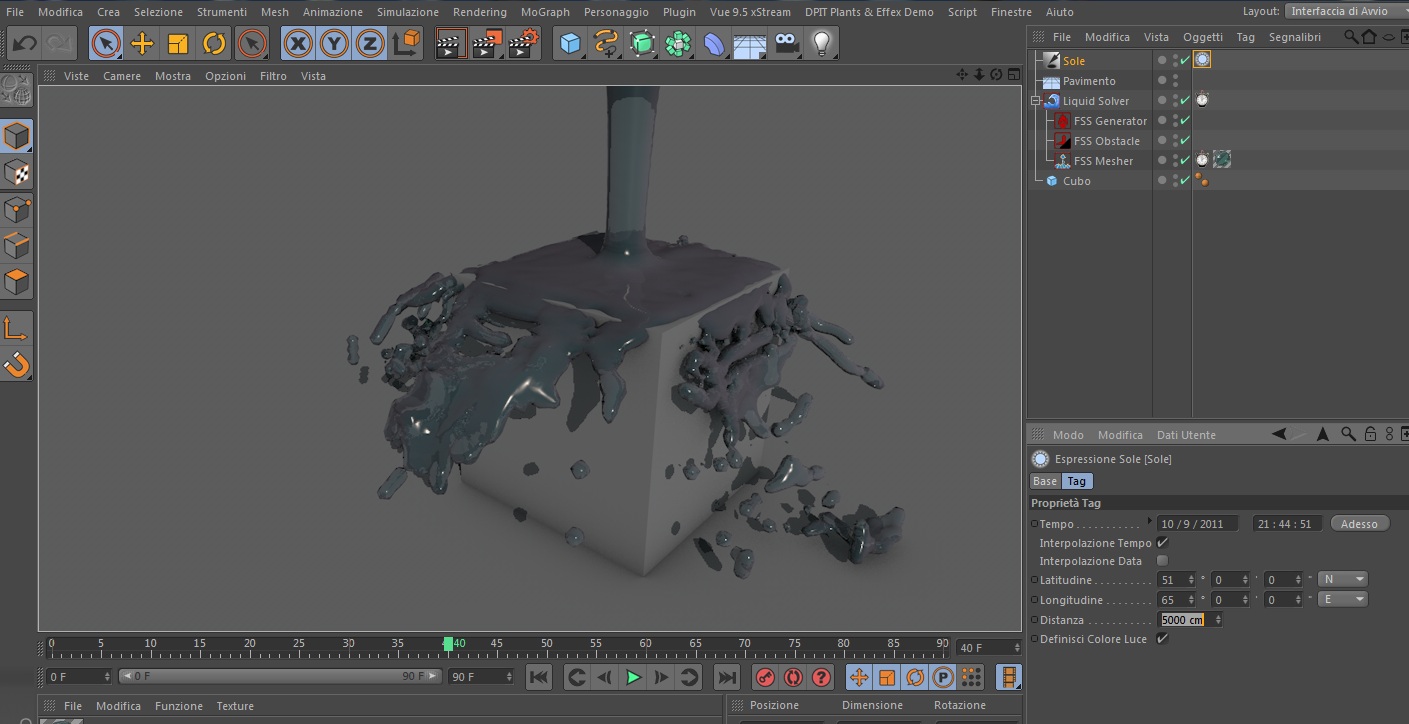Click the Camera object icon
The width and height of the screenshot is (1409, 724).
pyautogui.click(x=787, y=43)
